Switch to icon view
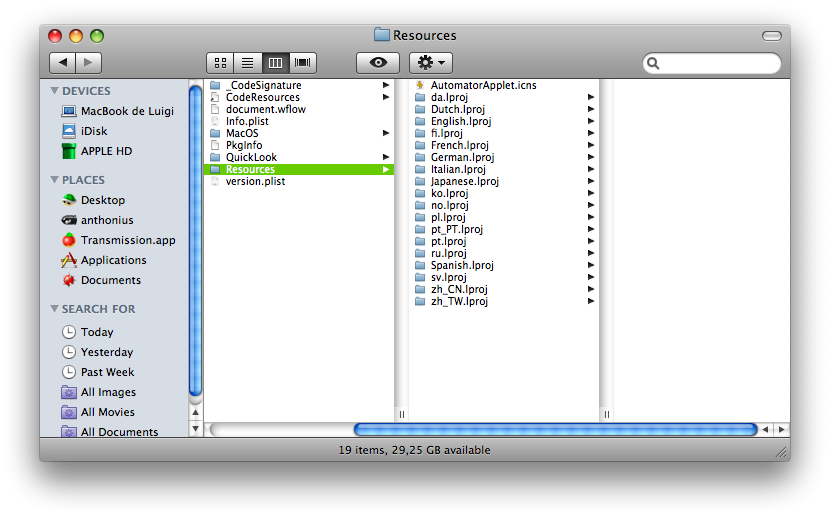Screen dimensions: 830x516 pyautogui.click(x=221, y=63)
